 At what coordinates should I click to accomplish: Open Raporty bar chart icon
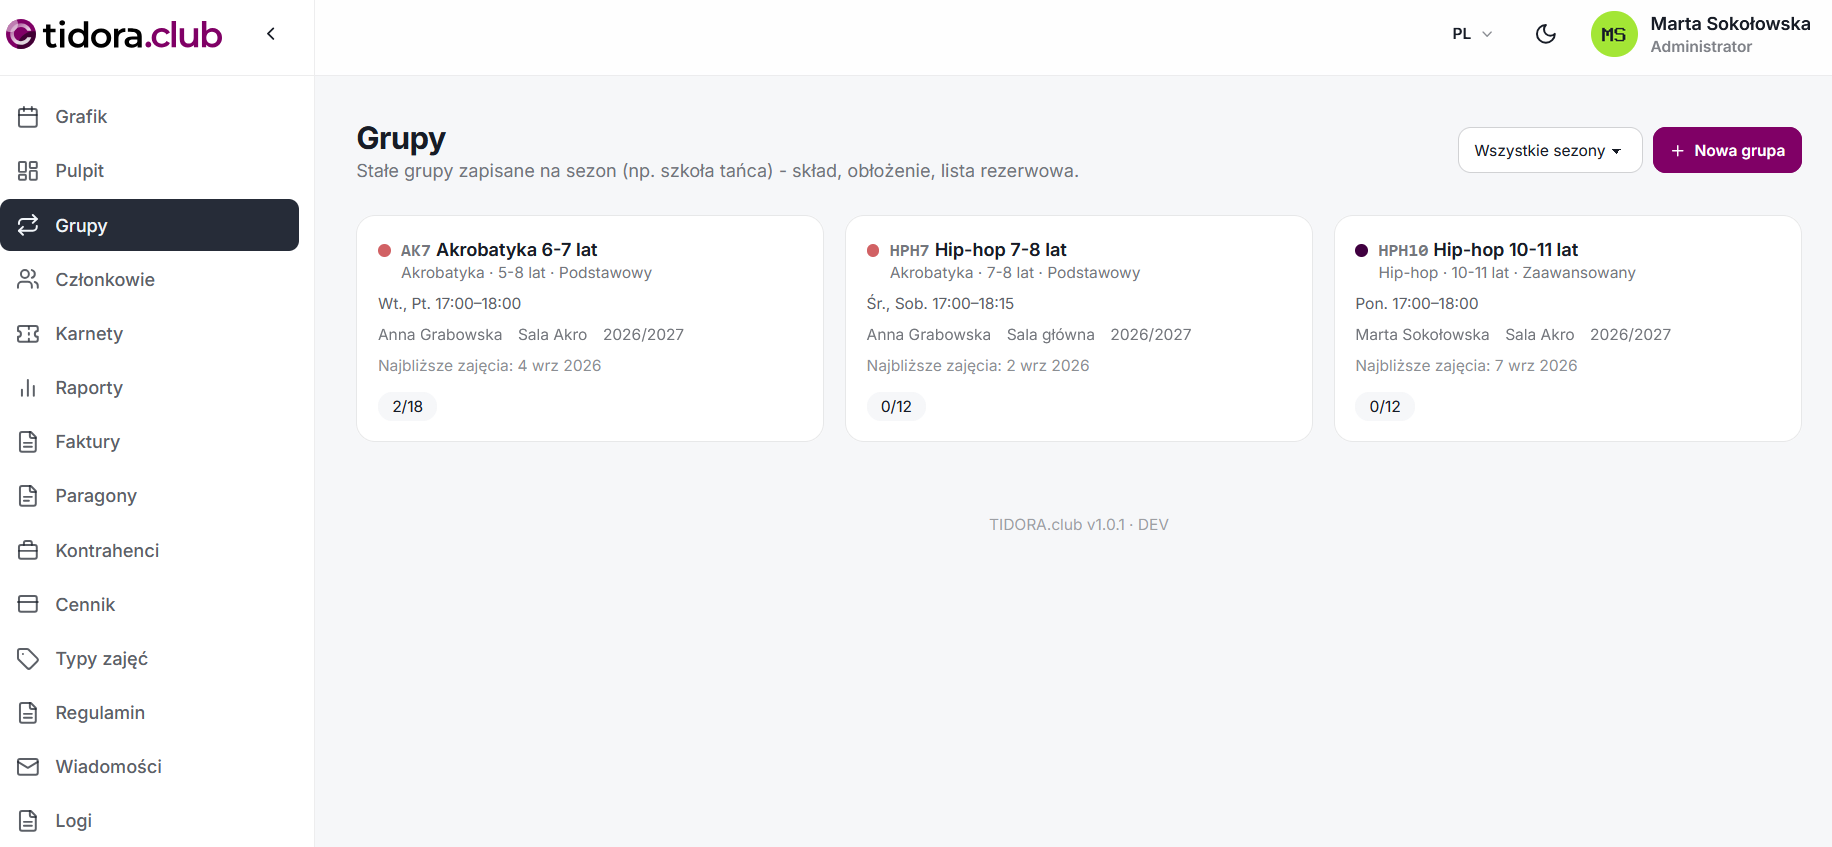(x=28, y=388)
